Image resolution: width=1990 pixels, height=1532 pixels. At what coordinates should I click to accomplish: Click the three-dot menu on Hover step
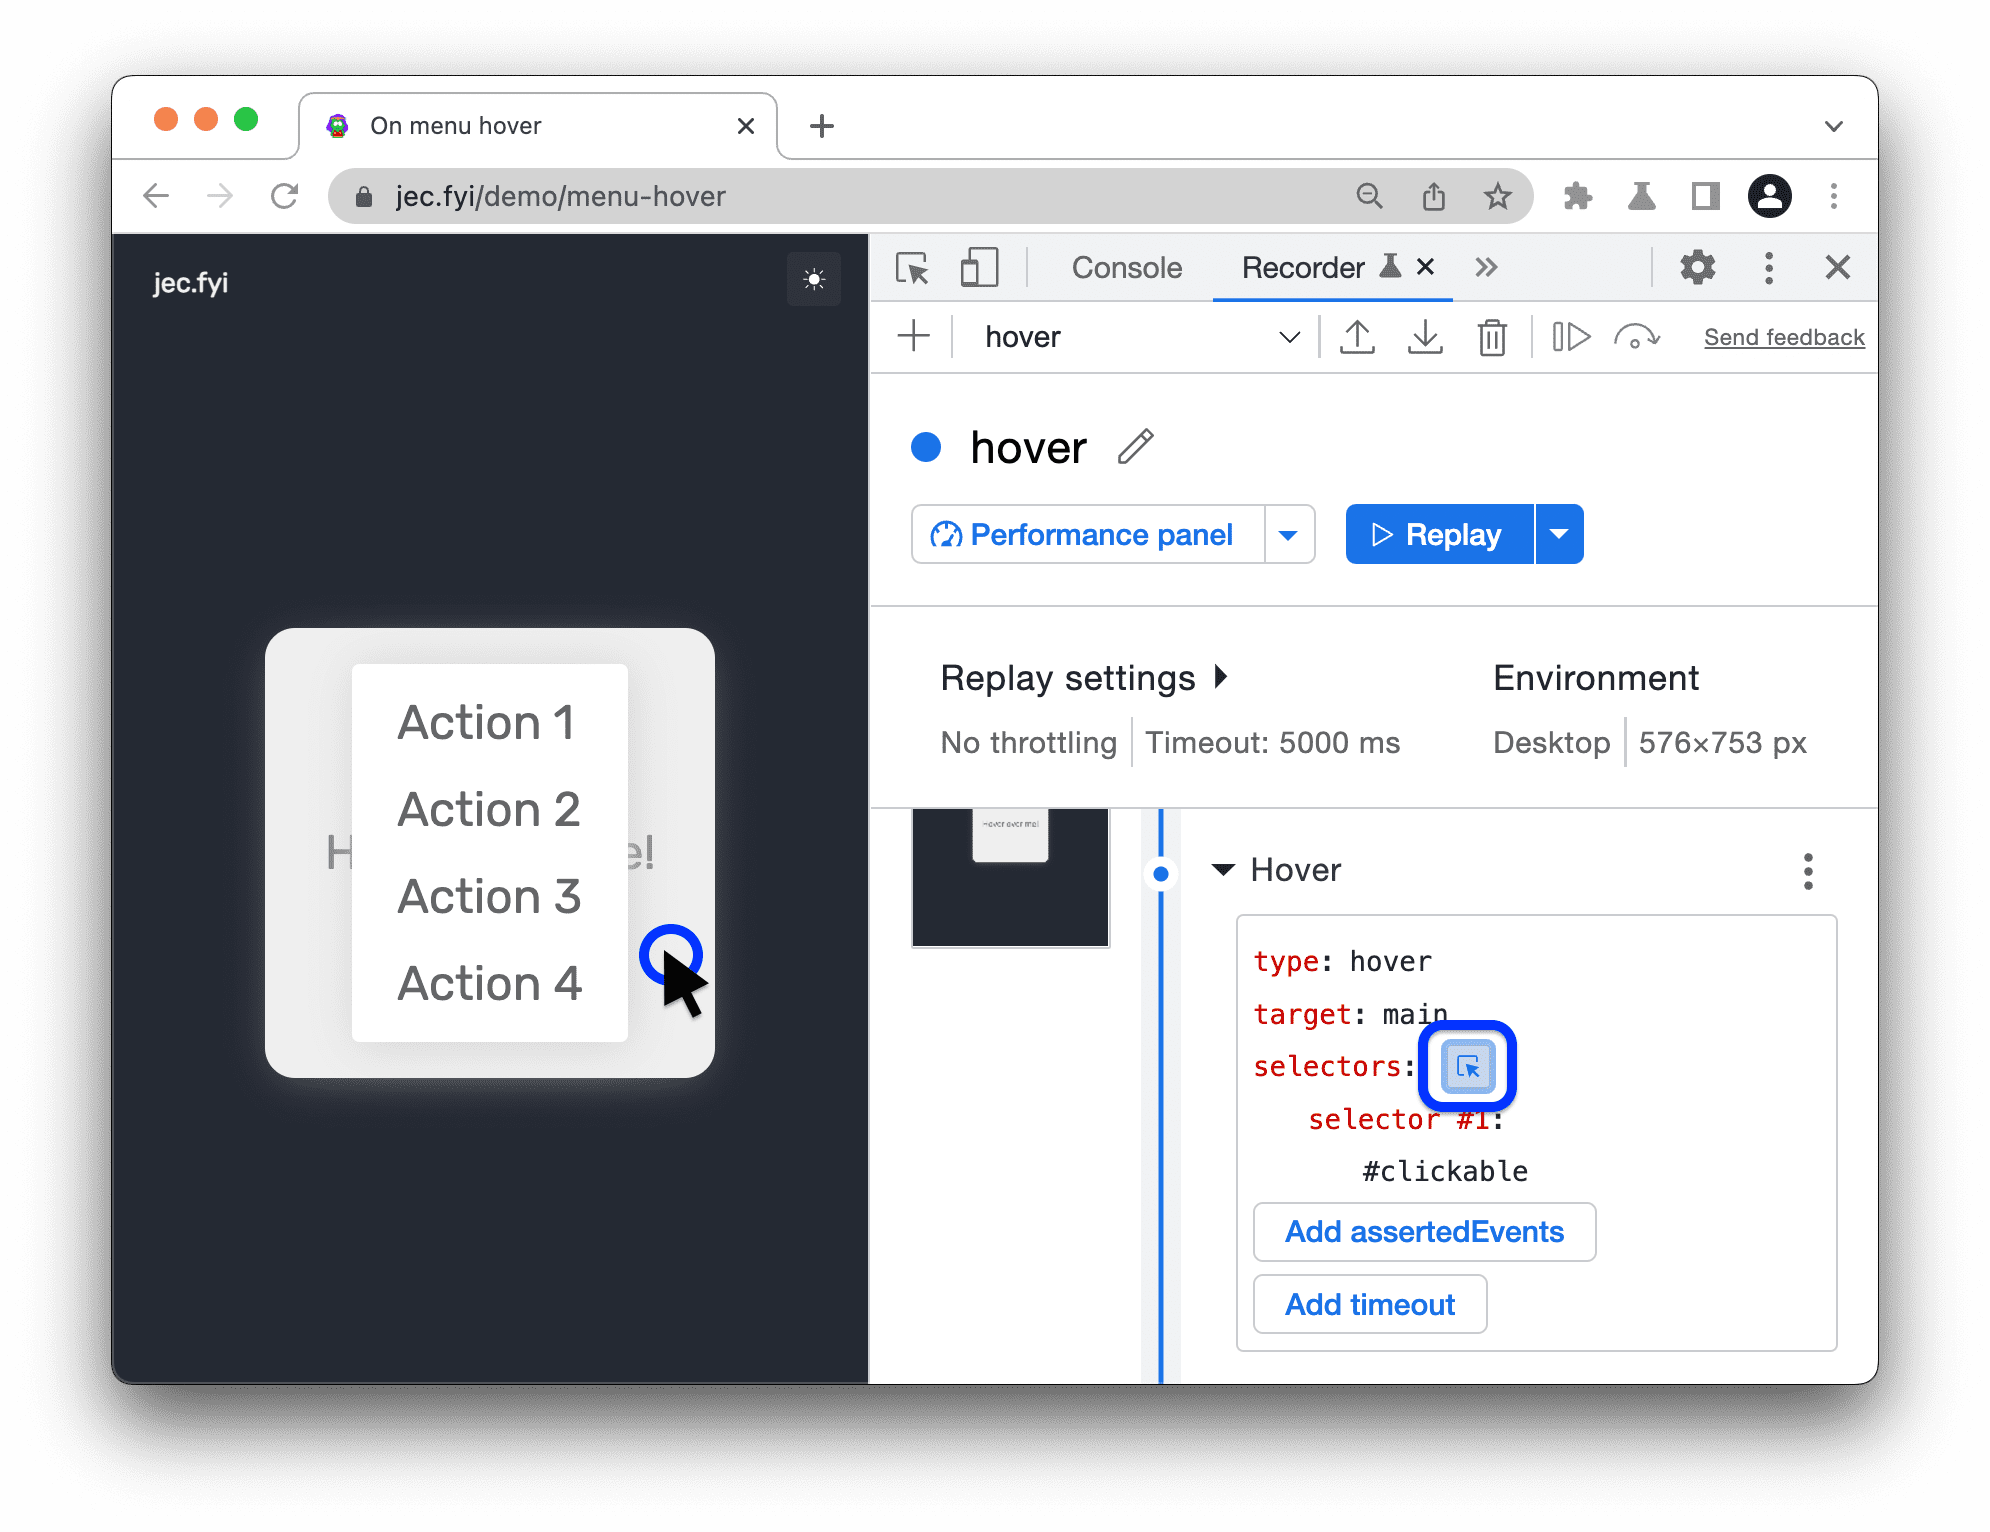click(1807, 869)
